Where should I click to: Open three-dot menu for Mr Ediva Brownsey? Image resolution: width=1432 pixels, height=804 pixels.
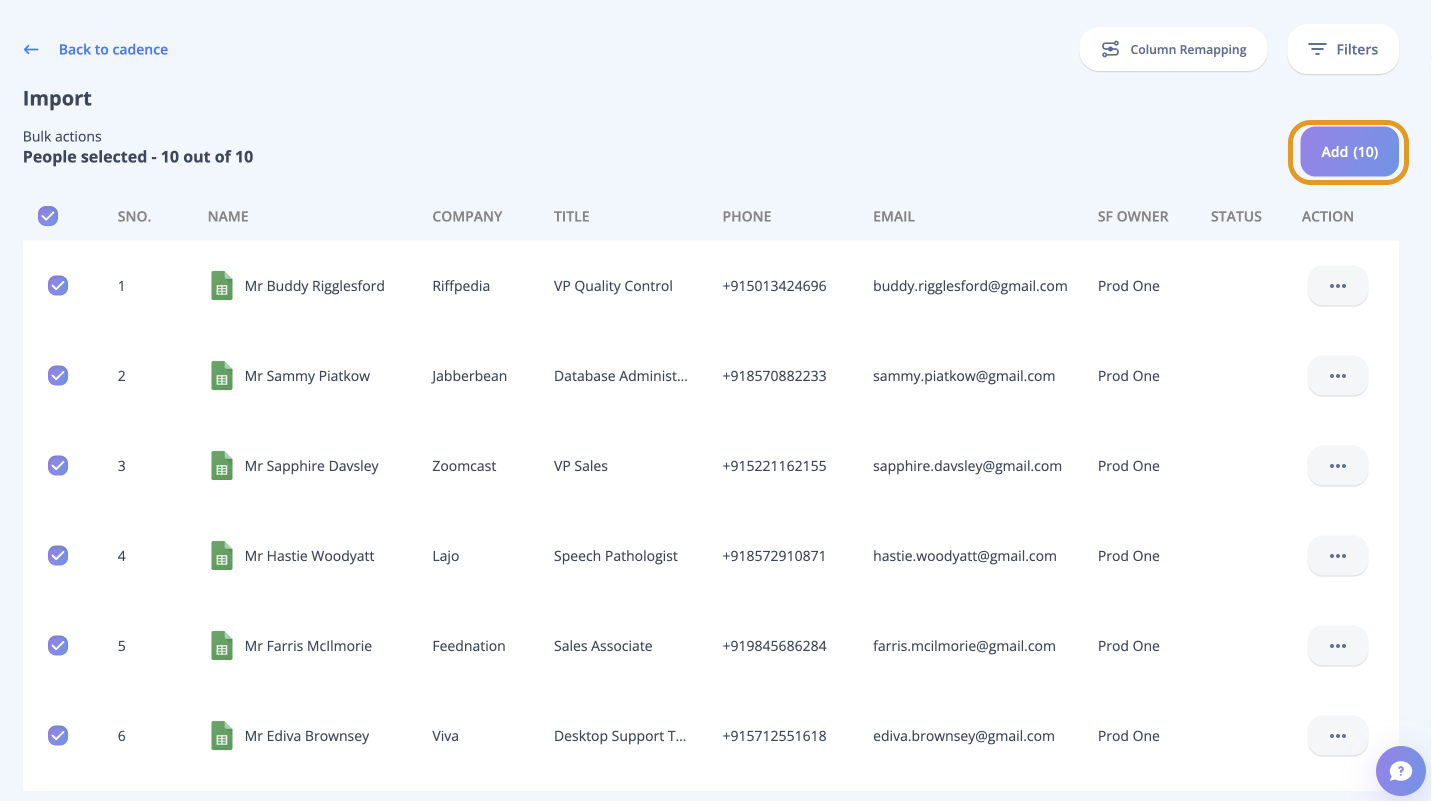pos(1337,736)
